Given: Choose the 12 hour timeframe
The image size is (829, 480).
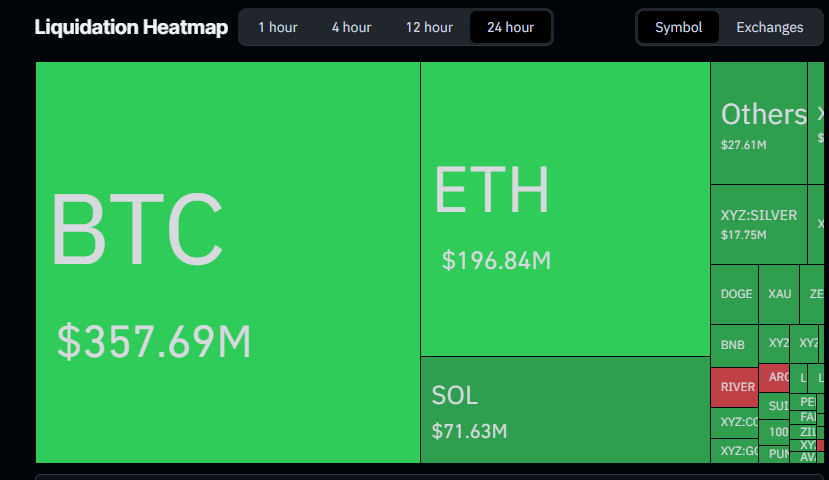Looking at the screenshot, I should tap(429, 27).
